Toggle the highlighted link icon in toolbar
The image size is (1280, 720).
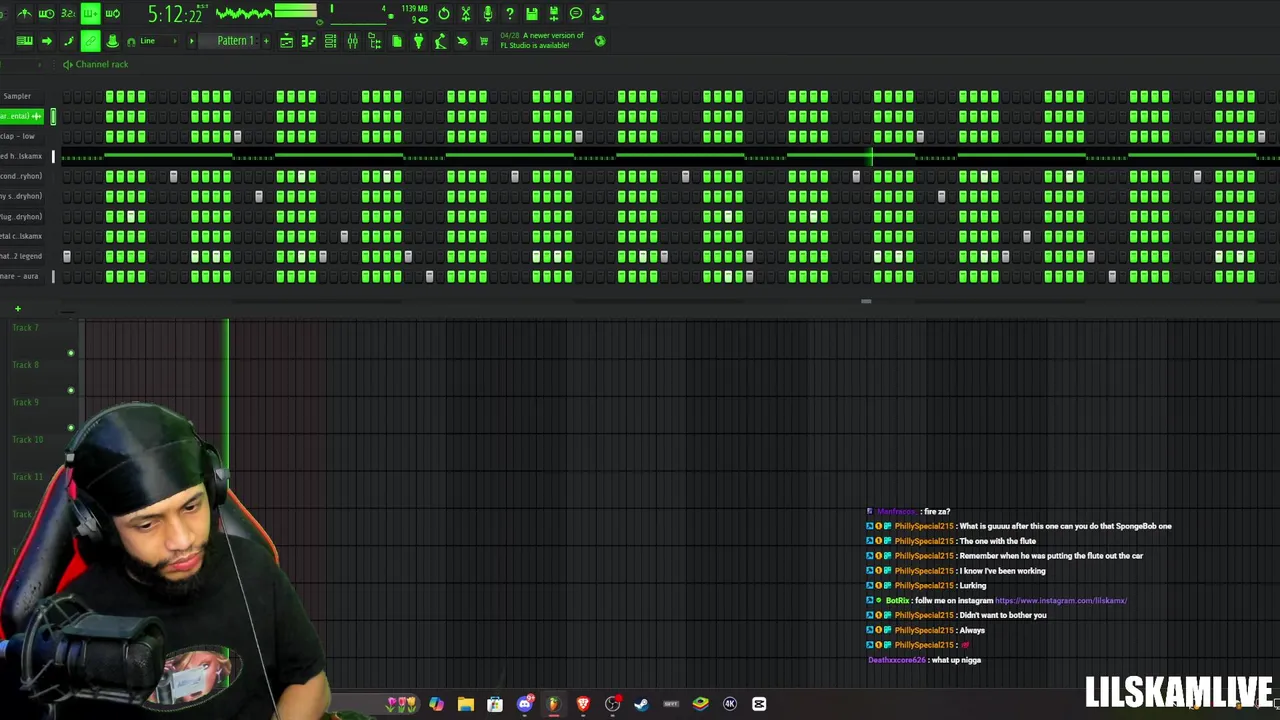tap(90, 41)
